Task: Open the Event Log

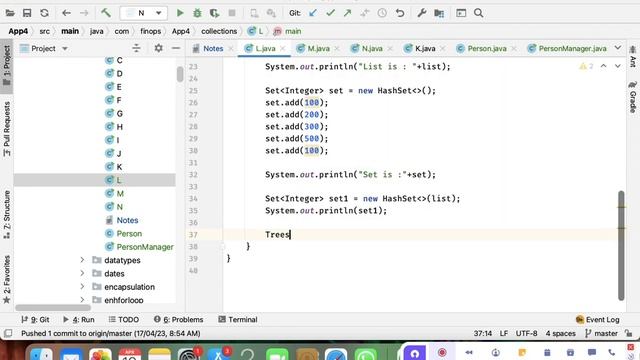Action: pos(598,320)
